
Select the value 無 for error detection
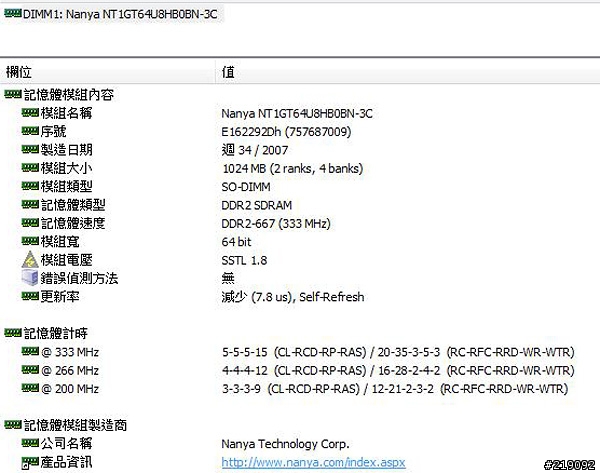(228, 278)
